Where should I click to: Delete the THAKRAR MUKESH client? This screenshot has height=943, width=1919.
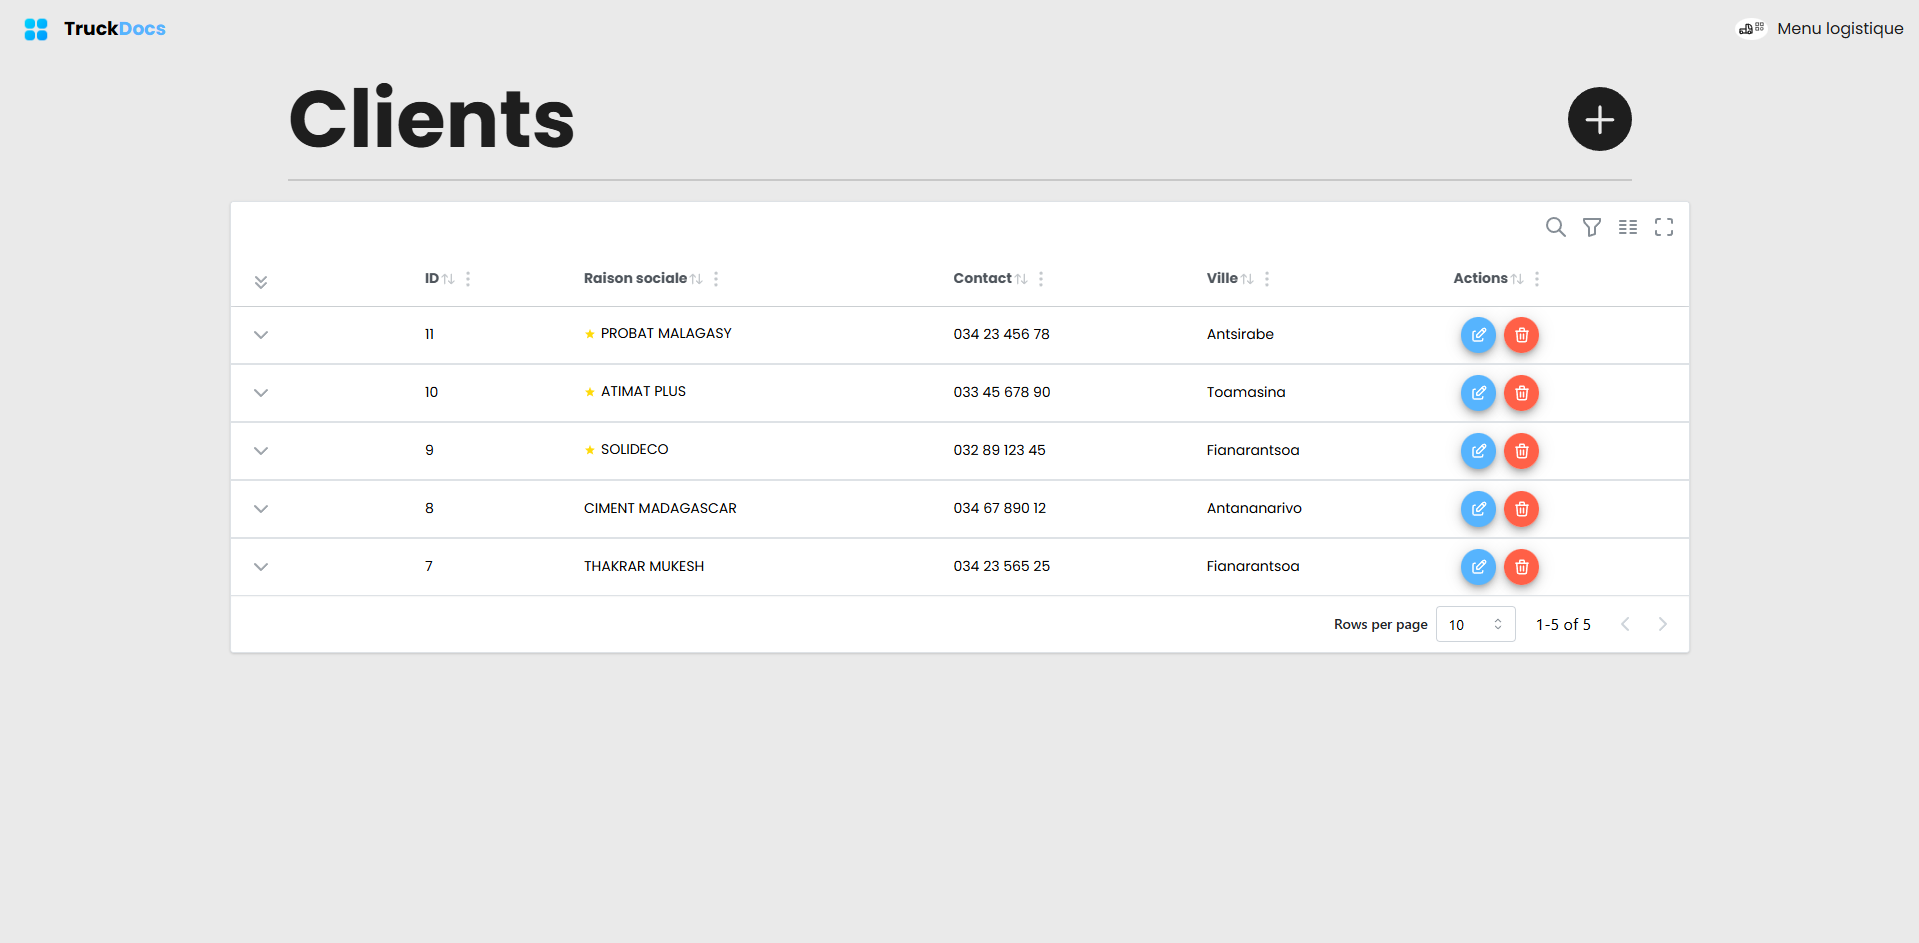[1521, 567]
